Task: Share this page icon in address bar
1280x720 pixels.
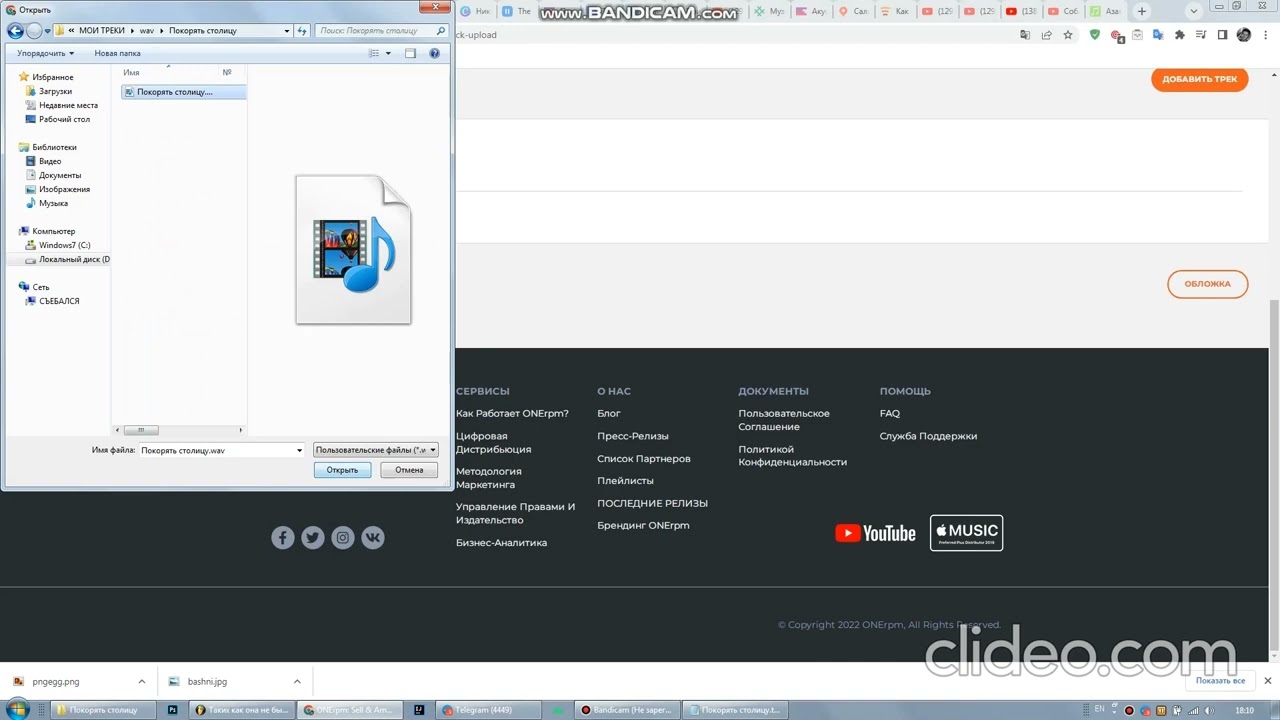Action: 1046,35
